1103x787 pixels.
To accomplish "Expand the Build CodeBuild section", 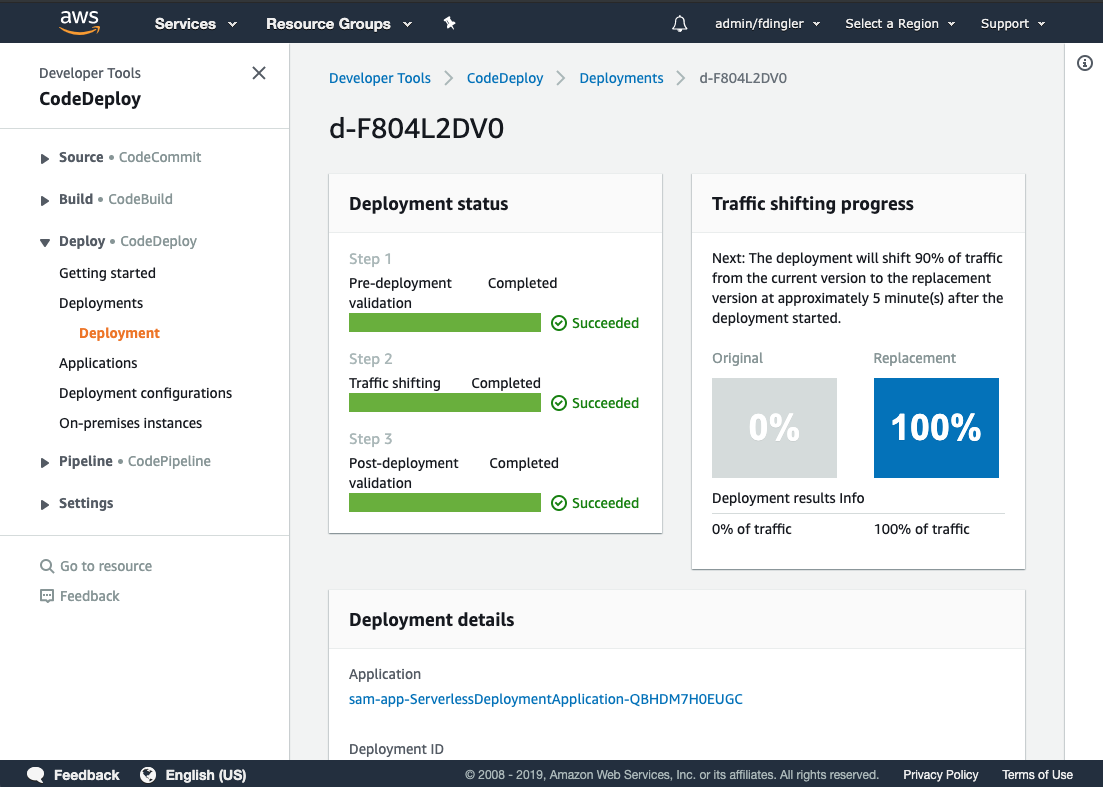I will (x=44, y=200).
